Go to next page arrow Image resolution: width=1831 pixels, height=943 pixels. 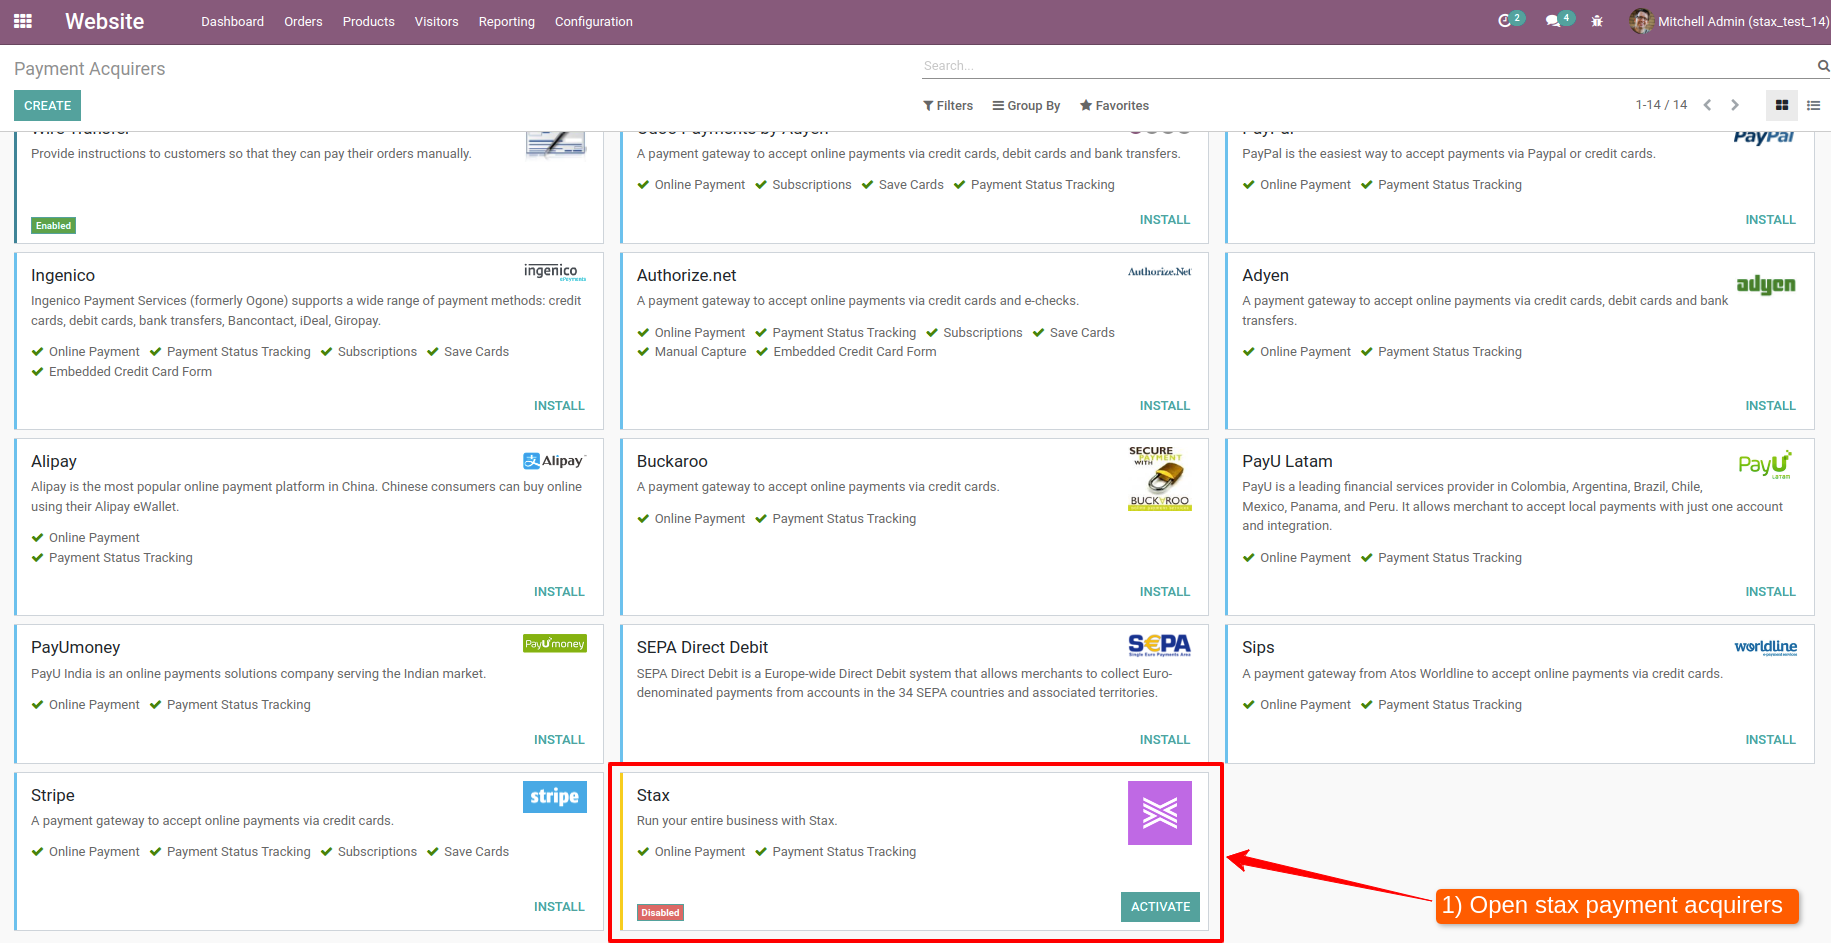tap(1735, 105)
